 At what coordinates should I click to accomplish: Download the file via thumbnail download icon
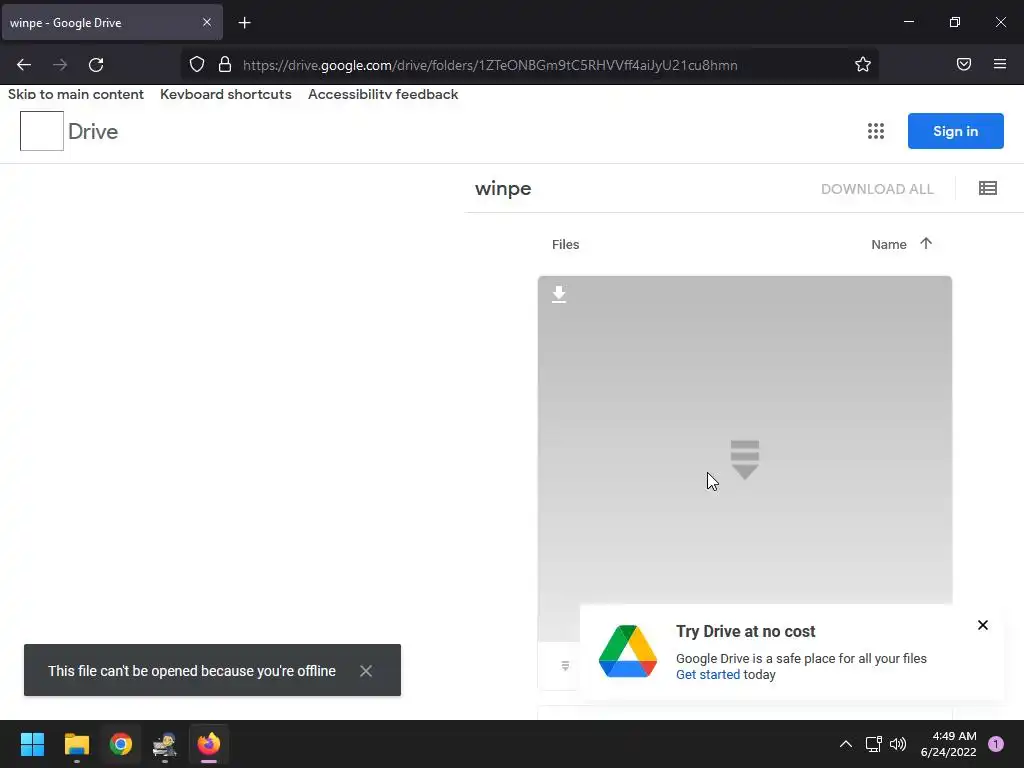[559, 295]
